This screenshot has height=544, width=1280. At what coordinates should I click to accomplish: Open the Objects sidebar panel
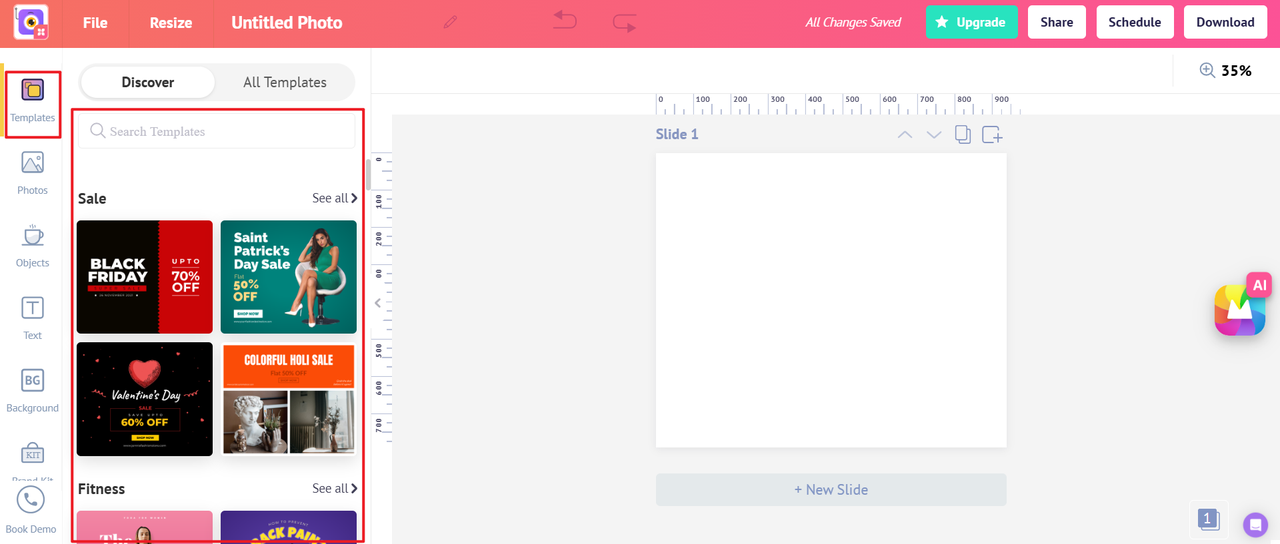(x=32, y=246)
